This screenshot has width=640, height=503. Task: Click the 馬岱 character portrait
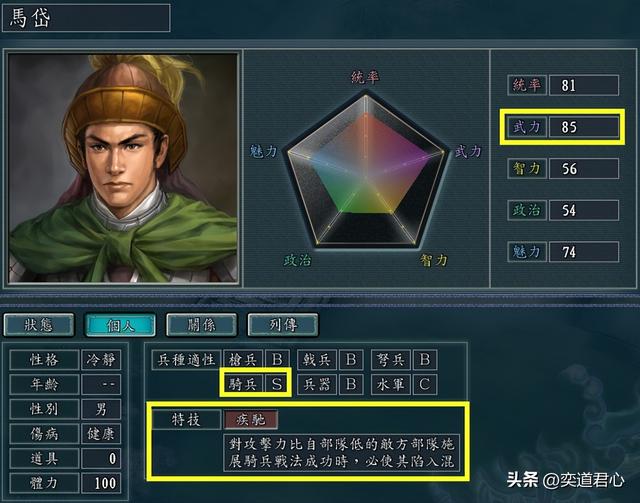tap(123, 168)
